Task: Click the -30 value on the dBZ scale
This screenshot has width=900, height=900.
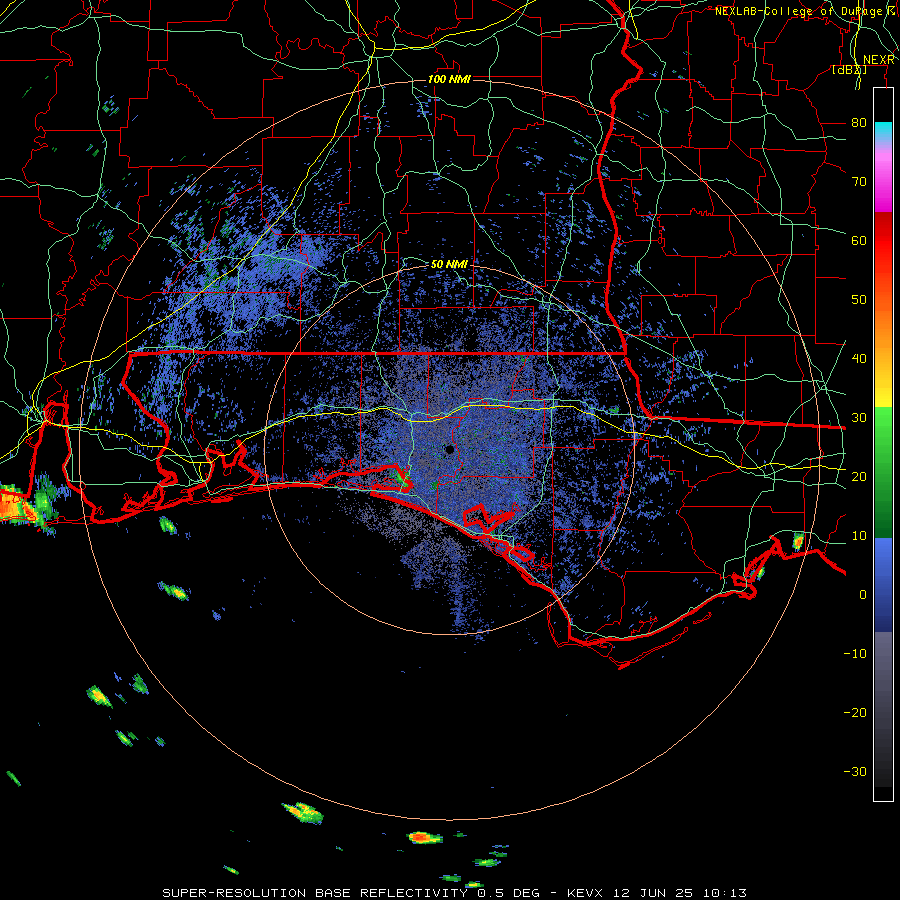Action: click(855, 771)
